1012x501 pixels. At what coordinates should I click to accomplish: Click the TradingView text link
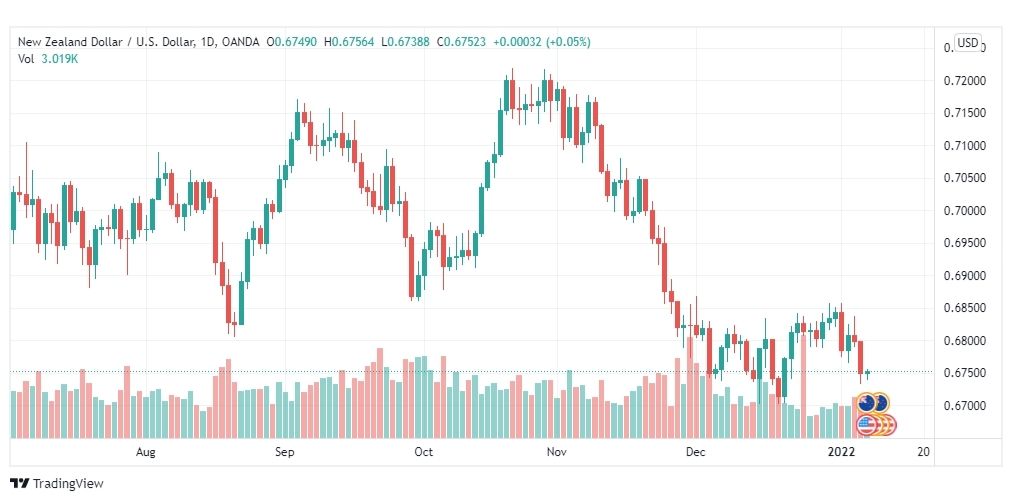[x=68, y=483]
